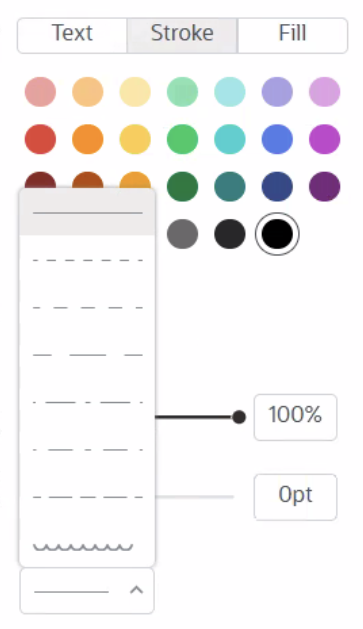Edit the 0pt stroke width field
Viewport: 363px width, 629px height.
pyautogui.click(x=295, y=497)
